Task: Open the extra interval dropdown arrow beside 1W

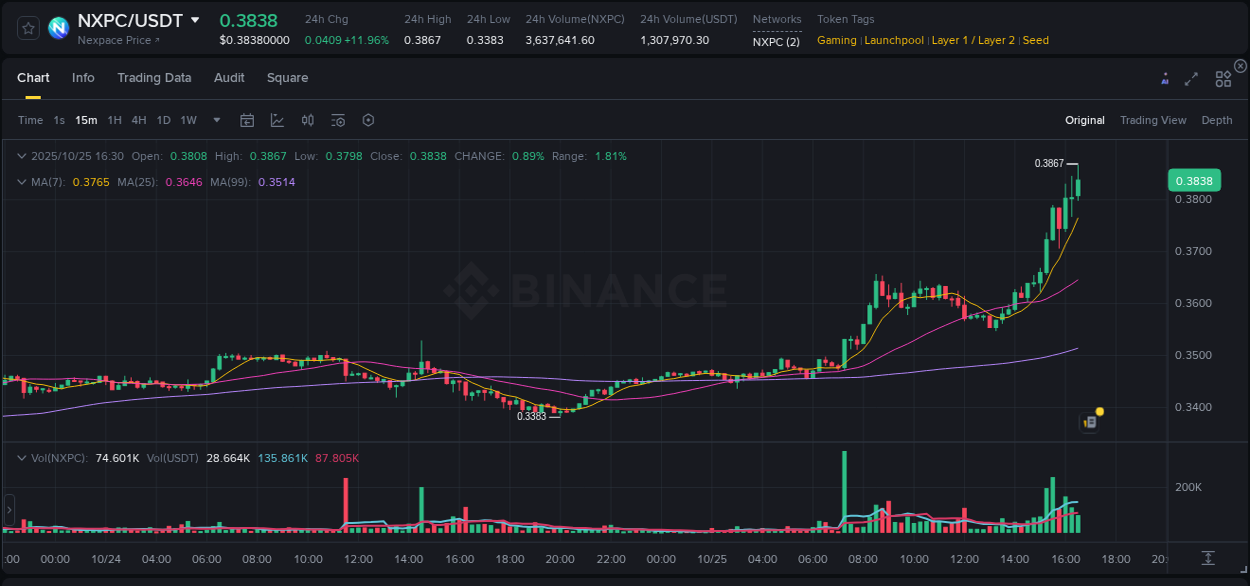Action: (215, 120)
